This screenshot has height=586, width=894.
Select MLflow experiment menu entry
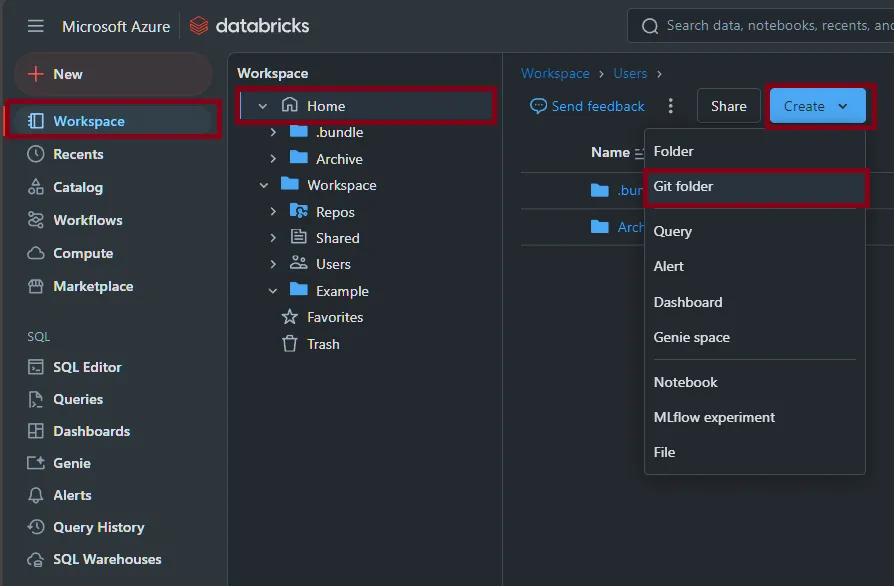pyautogui.click(x=714, y=417)
